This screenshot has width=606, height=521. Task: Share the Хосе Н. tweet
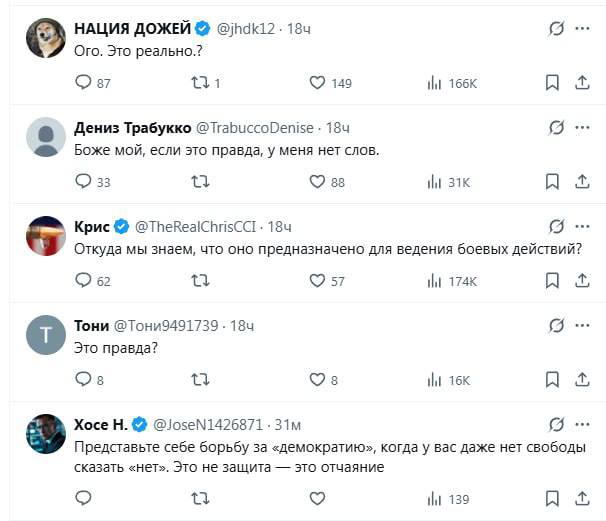click(582, 499)
